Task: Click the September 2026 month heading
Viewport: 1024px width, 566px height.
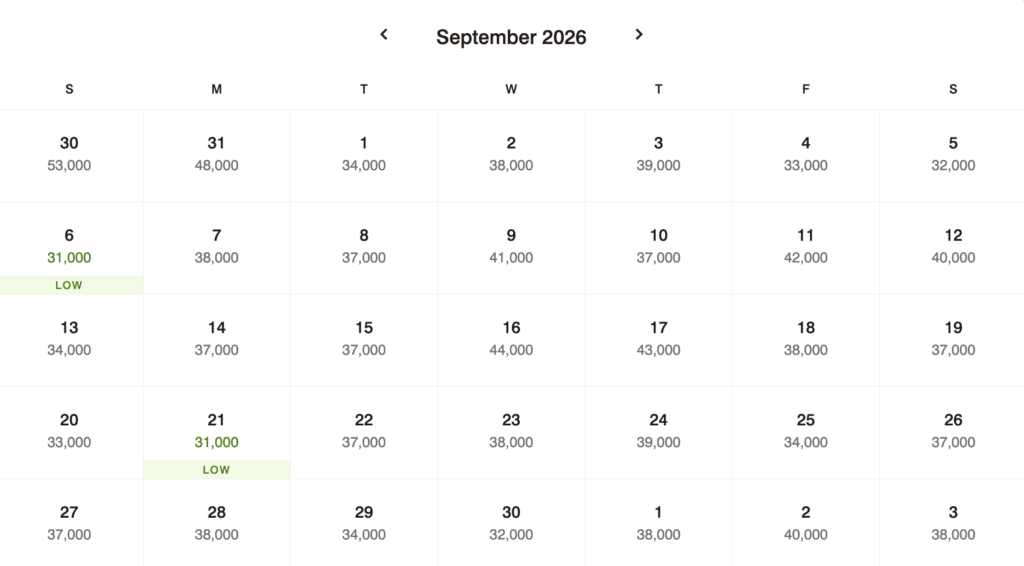Action: (x=511, y=38)
